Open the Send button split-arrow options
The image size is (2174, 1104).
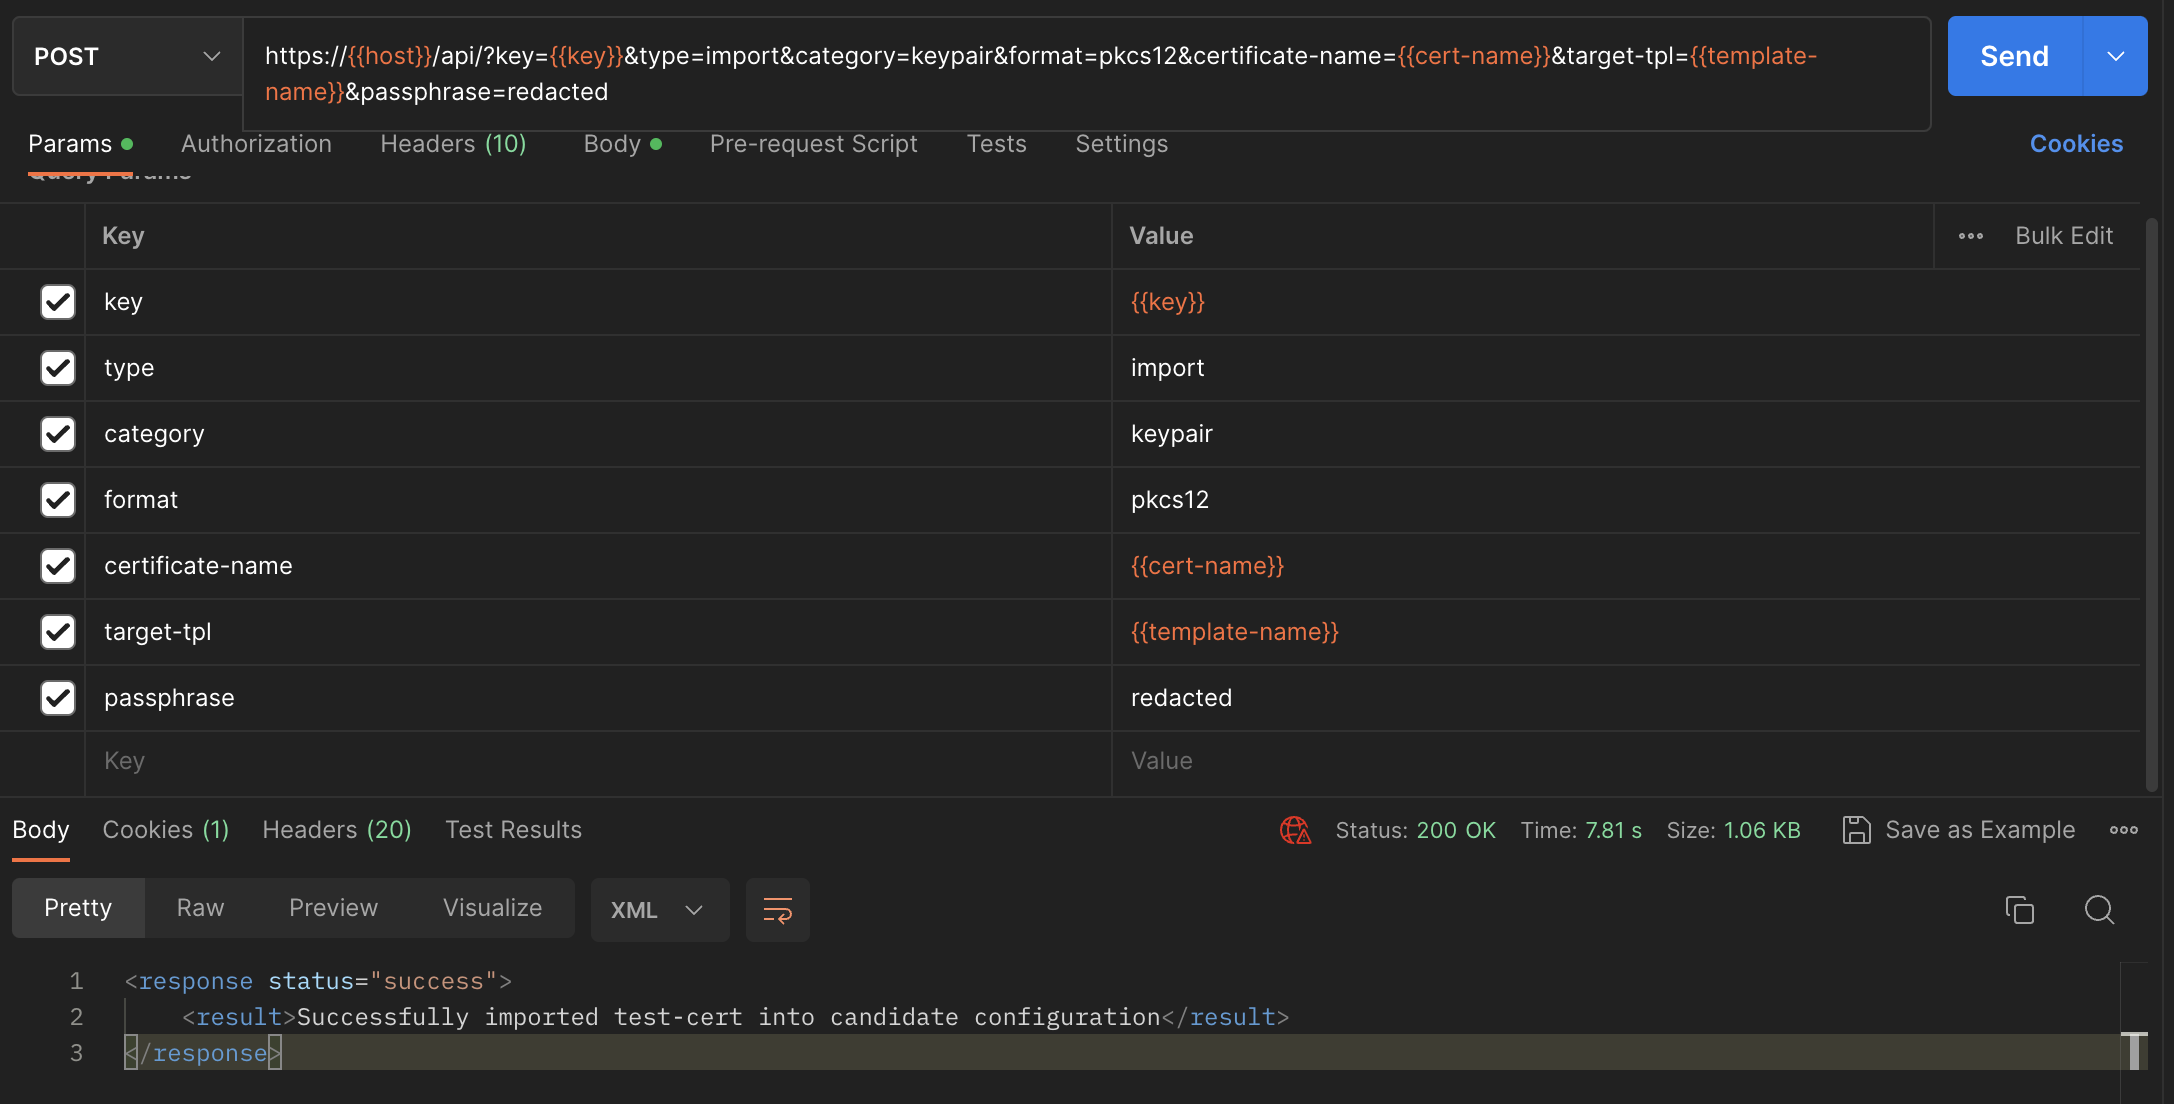pos(2114,56)
